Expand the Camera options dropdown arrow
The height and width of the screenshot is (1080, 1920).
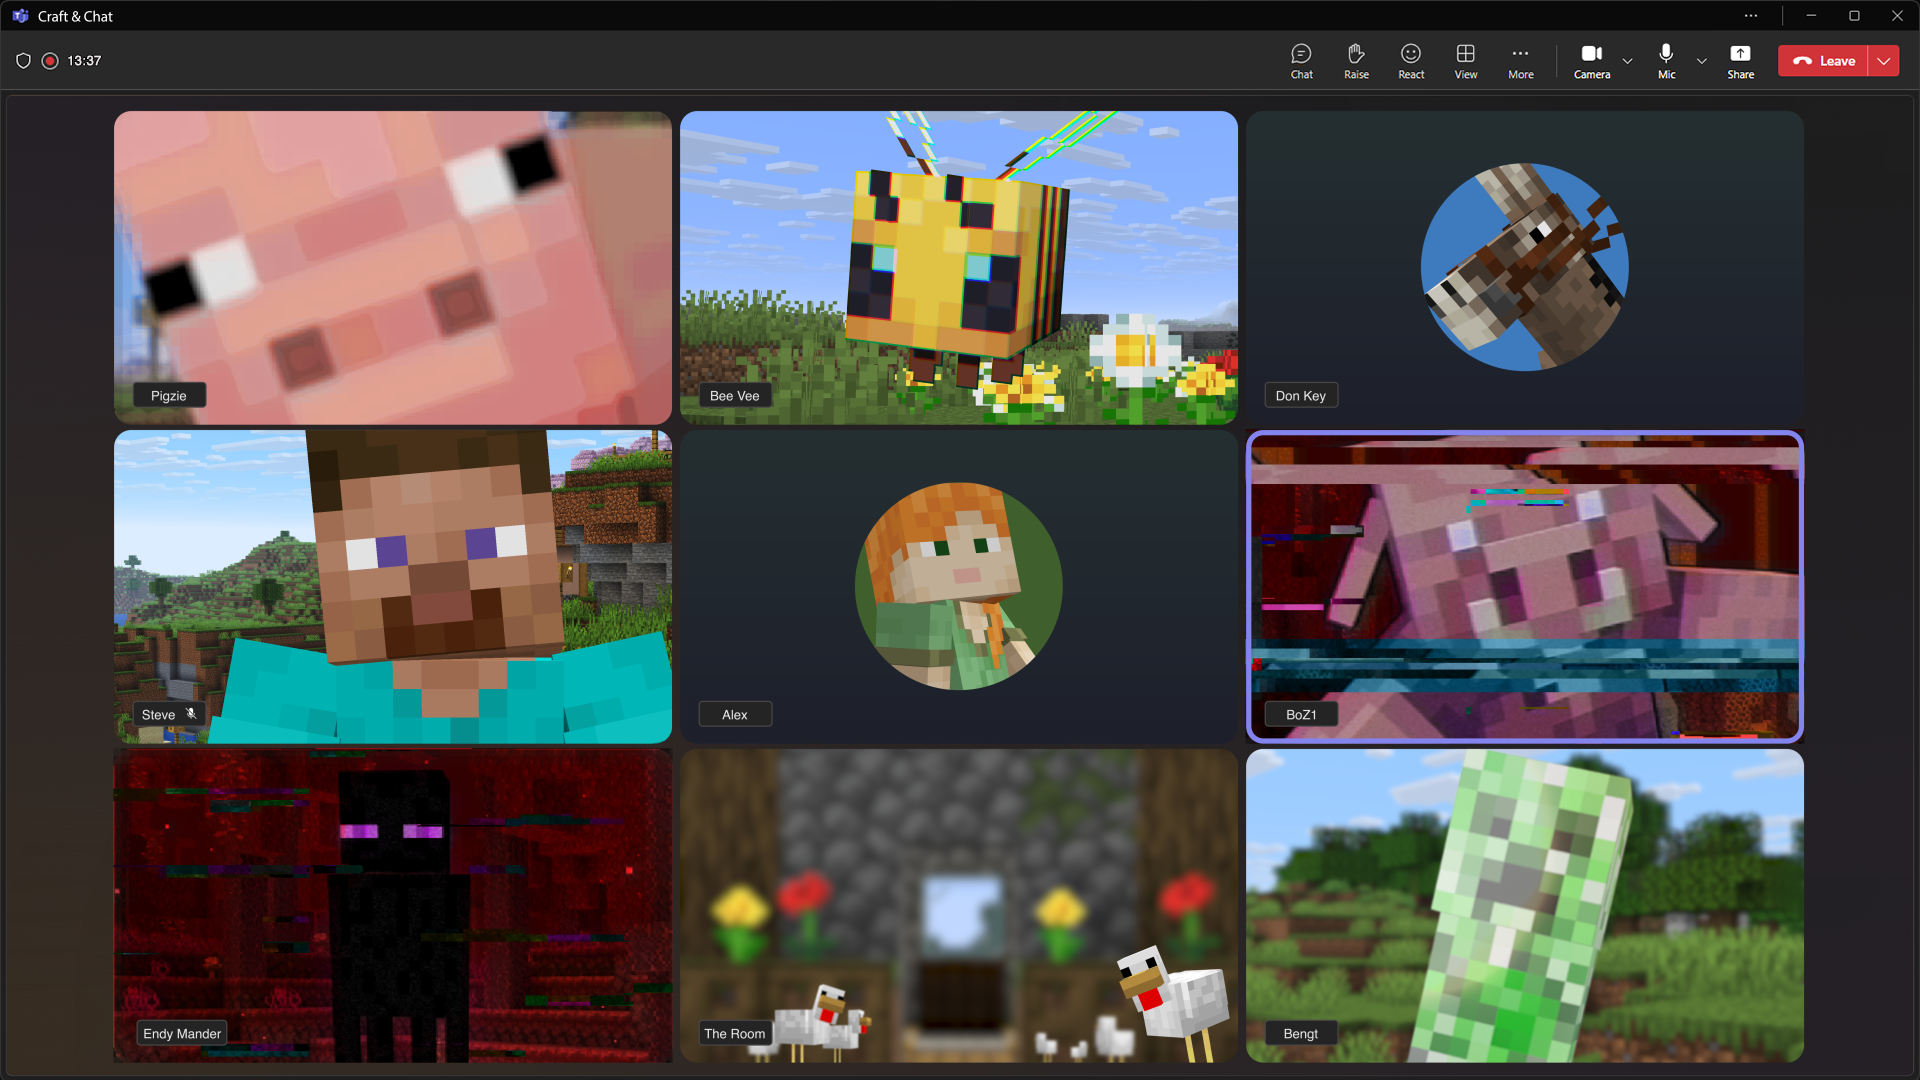pos(1628,61)
